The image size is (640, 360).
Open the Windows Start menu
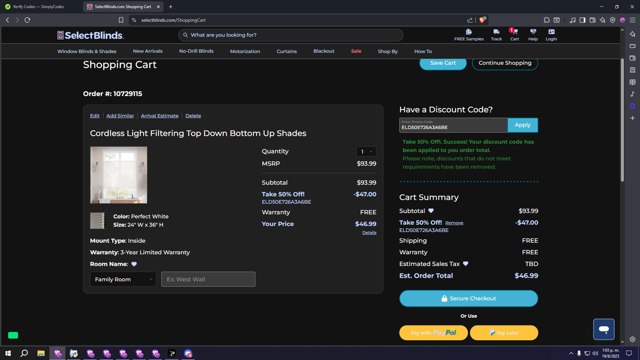(x=8, y=353)
